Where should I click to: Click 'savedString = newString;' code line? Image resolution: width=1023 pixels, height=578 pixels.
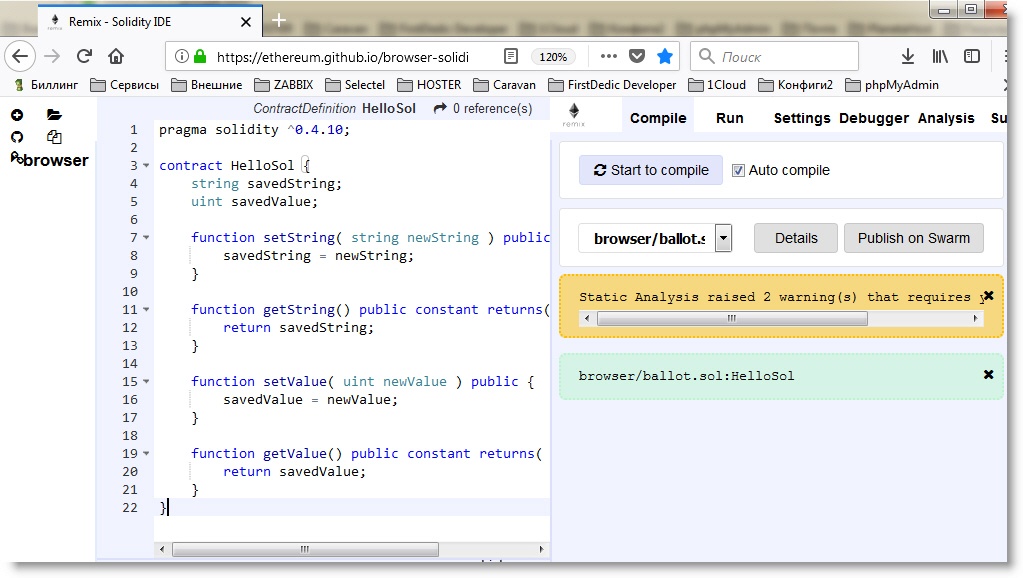click(x=318, y=256)
